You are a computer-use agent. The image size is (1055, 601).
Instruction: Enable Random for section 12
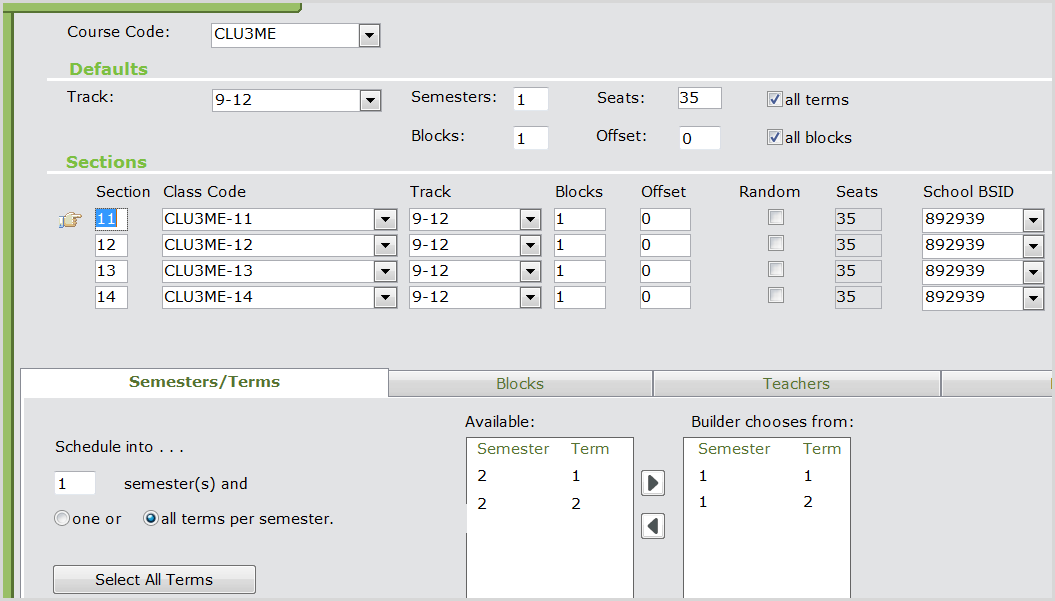pos(776,243)
